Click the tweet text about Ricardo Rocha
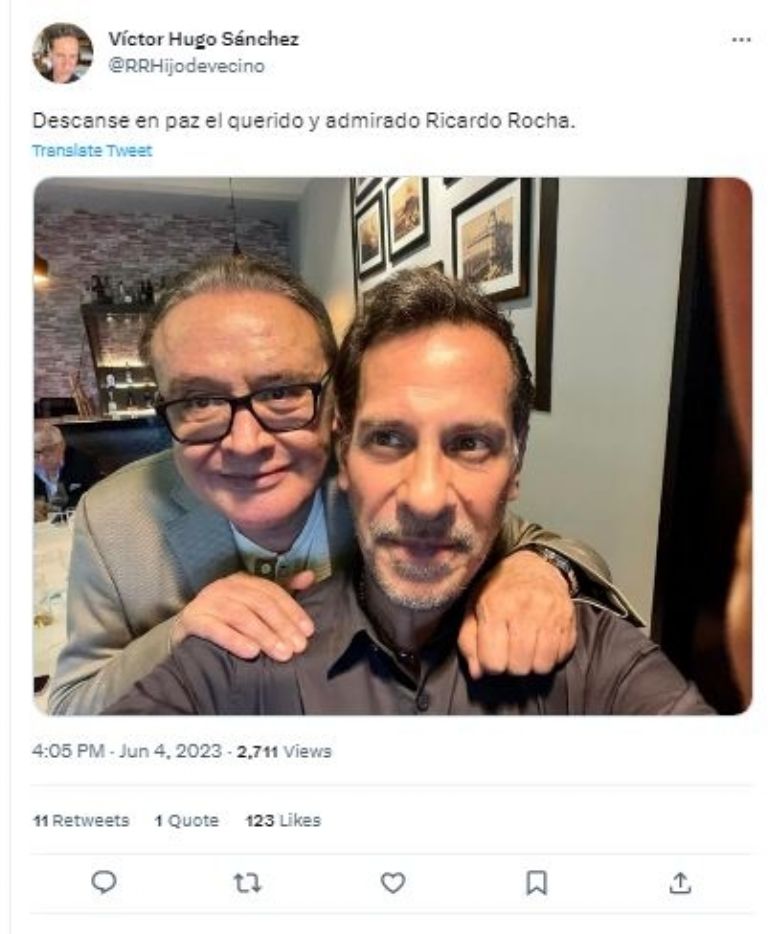 coord(305,121)
